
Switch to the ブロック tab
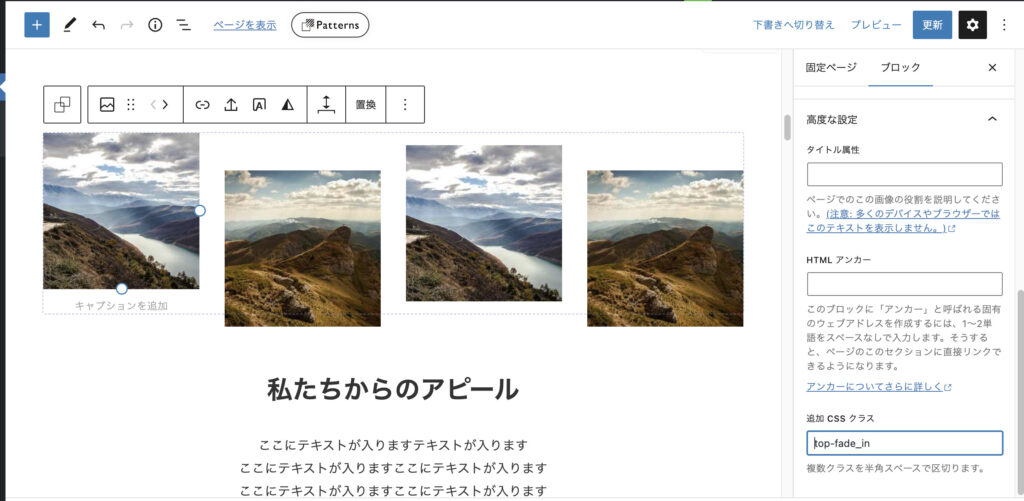click(x=900, y=67)
